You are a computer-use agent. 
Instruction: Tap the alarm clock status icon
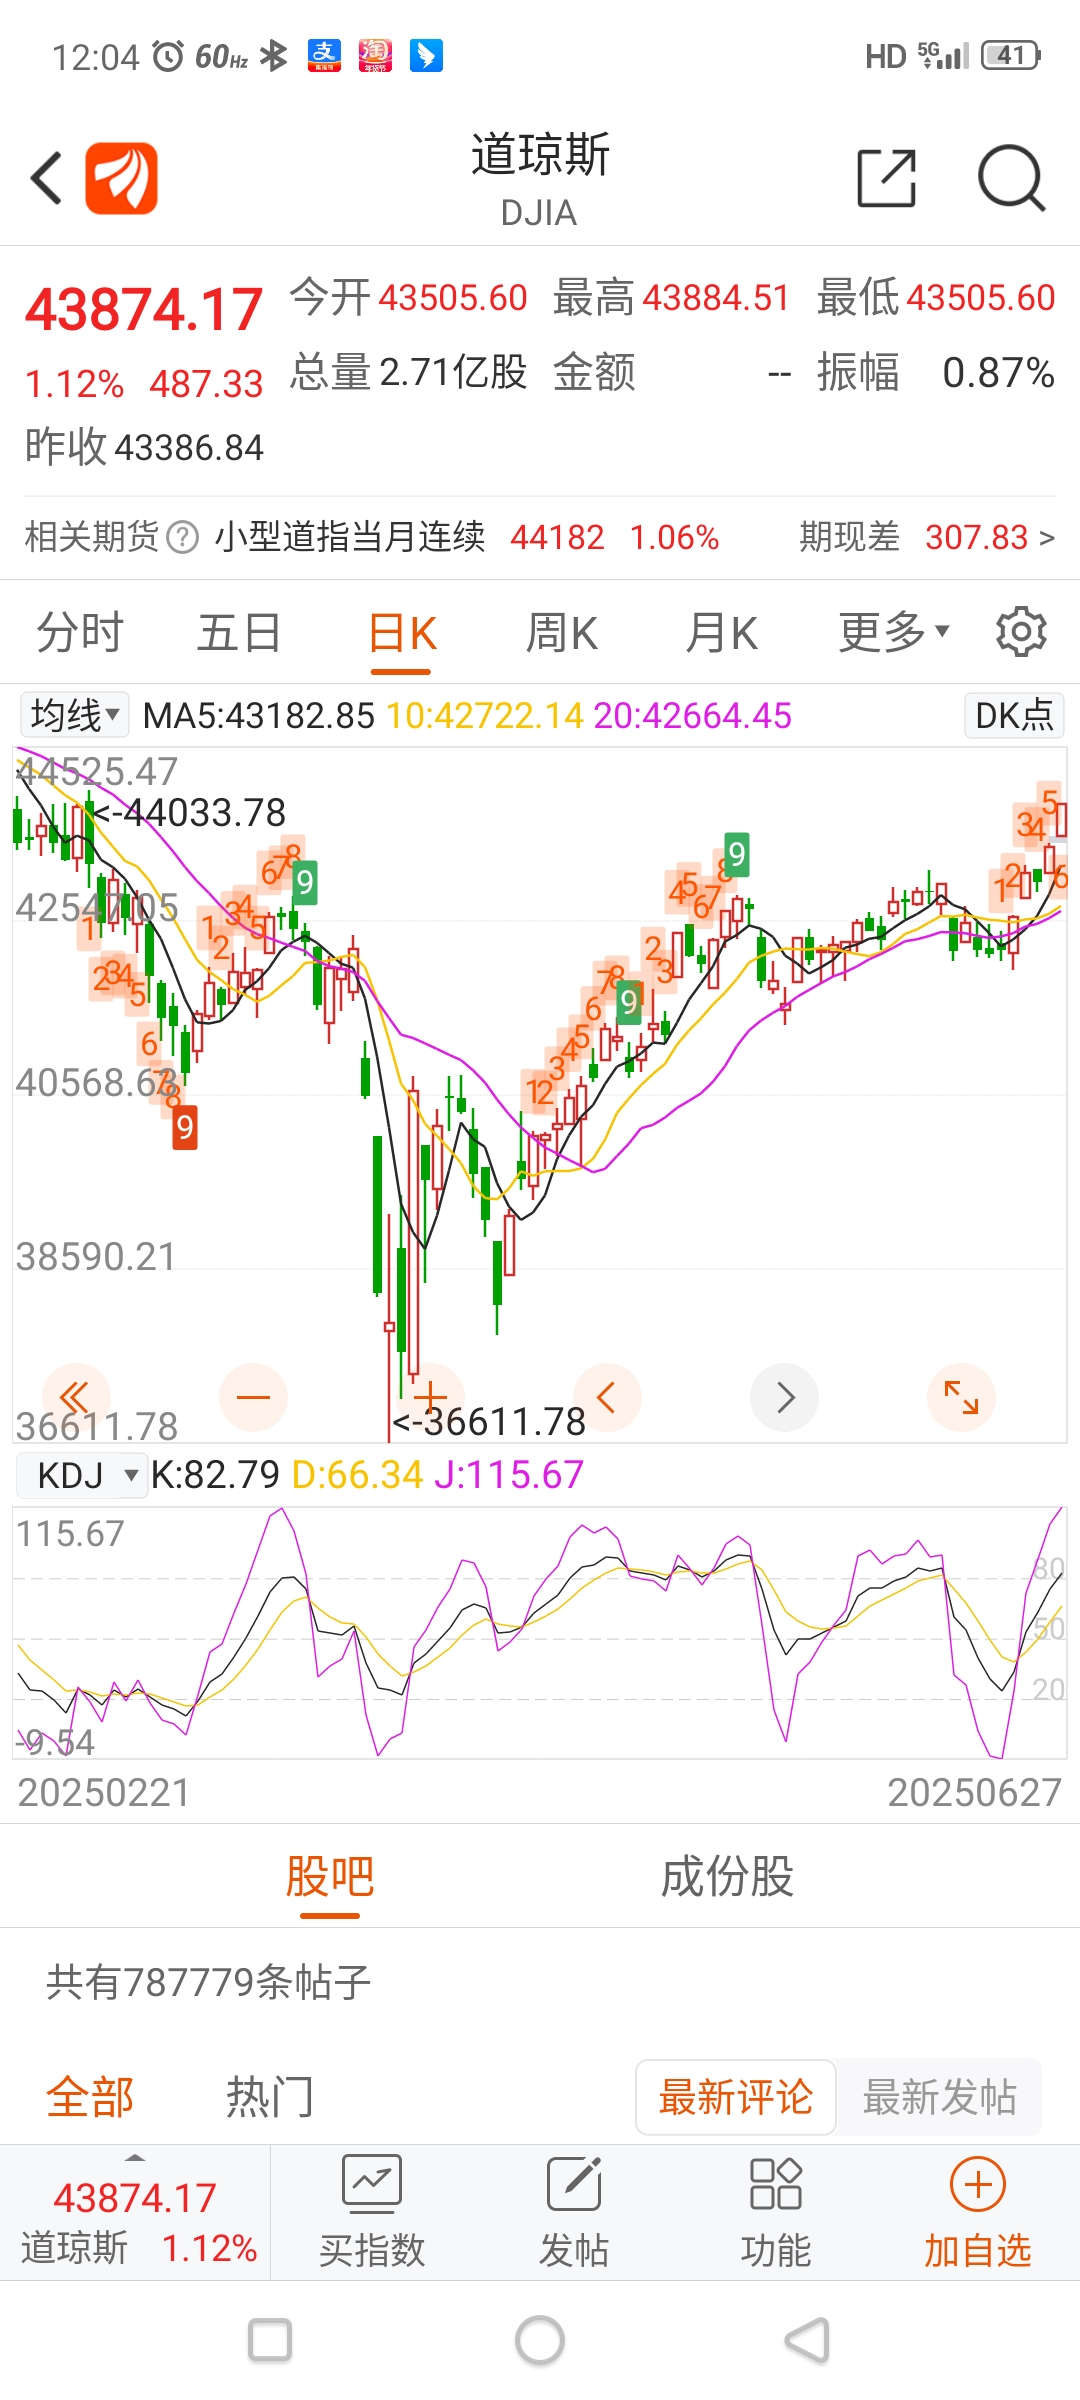169,56
